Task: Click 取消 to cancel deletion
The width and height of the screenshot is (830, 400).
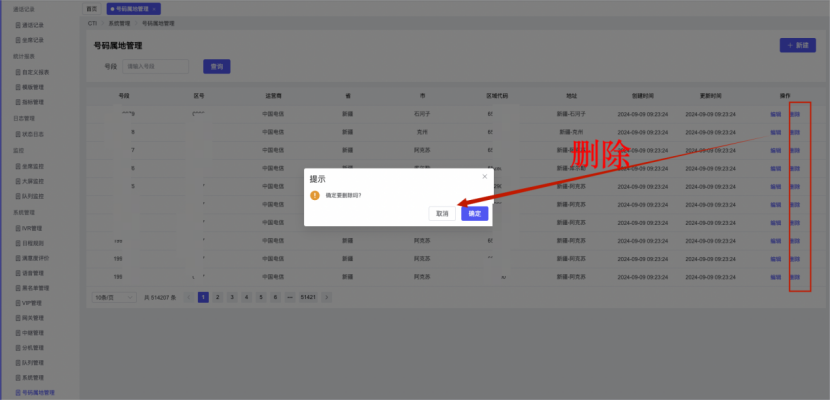Action: coord(442,214)
